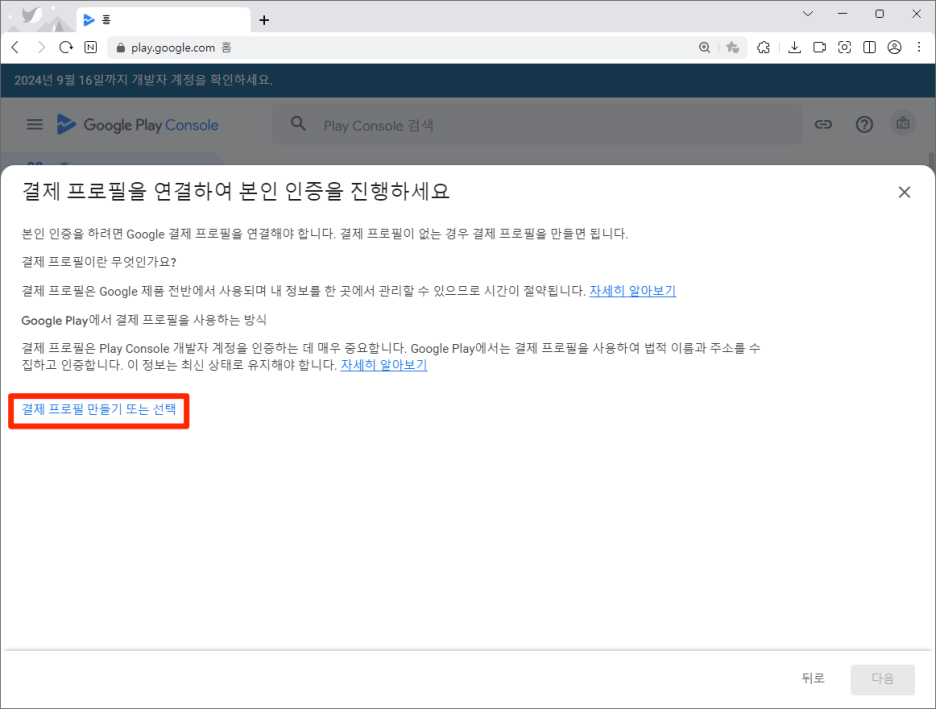Click the N icon beside reload
936x709 pixels.
pyautogui.click(x=91, y=47)
